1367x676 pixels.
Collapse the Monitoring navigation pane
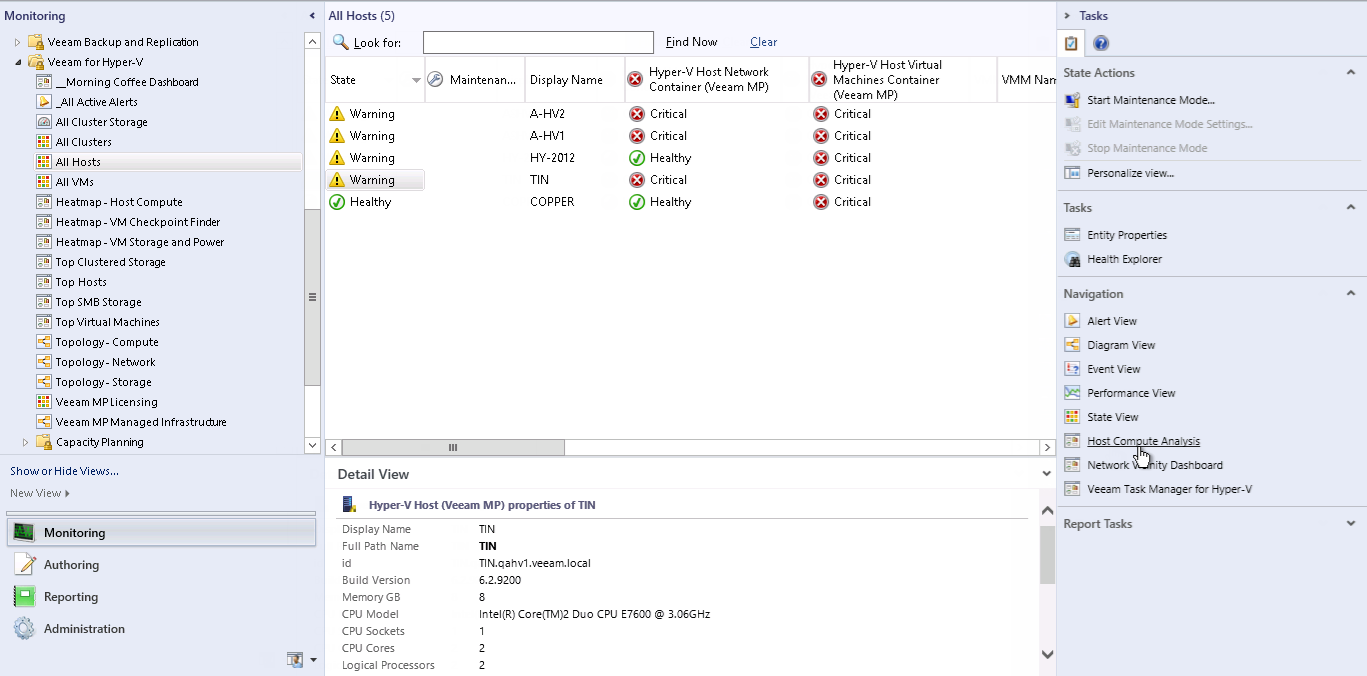[312, 16]
